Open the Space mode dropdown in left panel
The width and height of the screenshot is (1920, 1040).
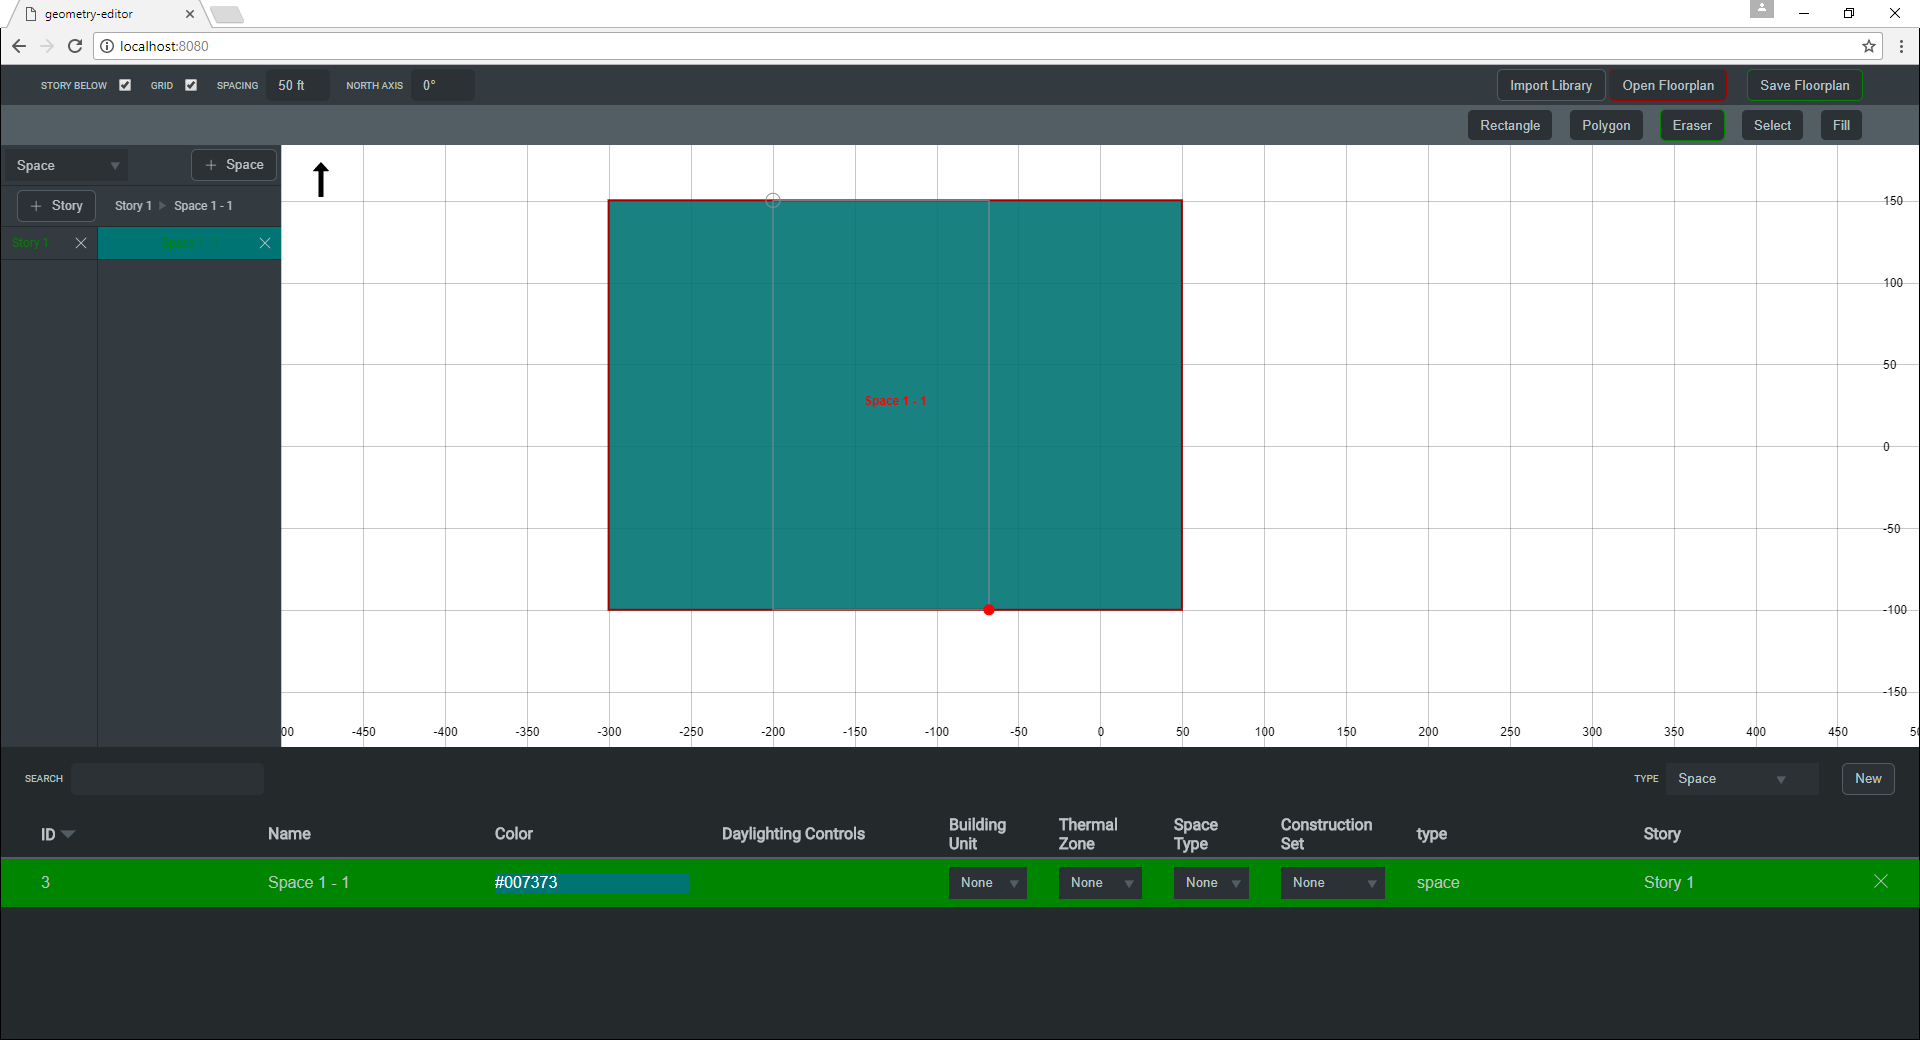pos(64,164)
